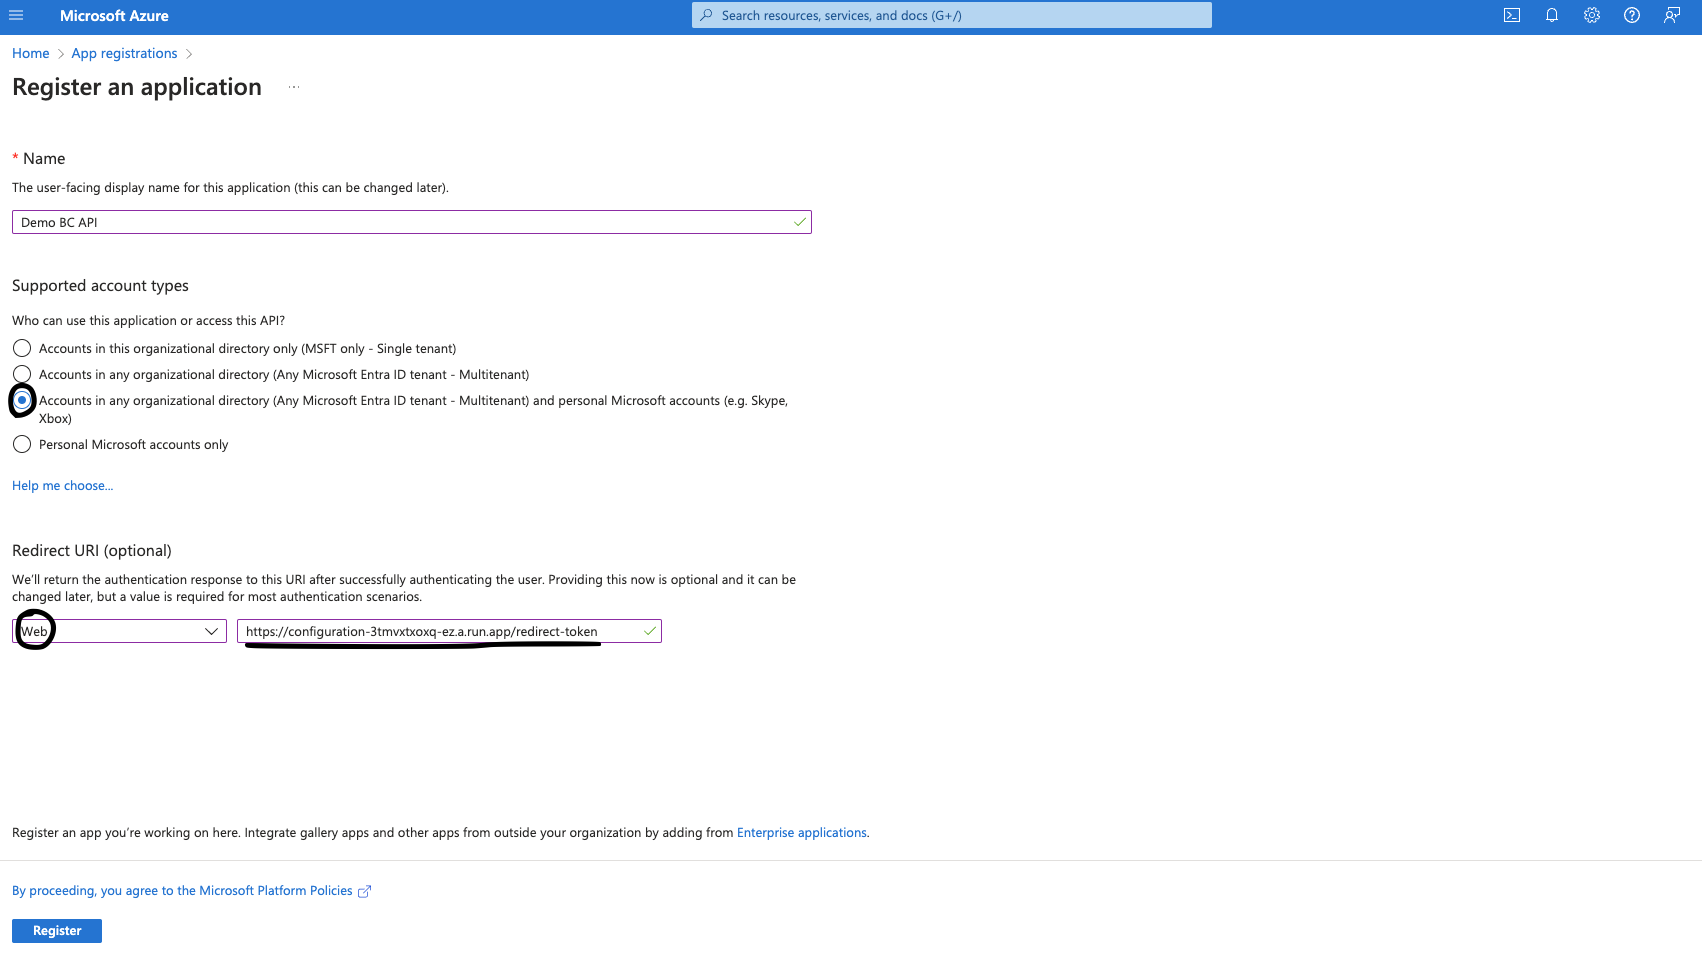
Task: Go to Home breadcrumb
Action: click(30, 54)
